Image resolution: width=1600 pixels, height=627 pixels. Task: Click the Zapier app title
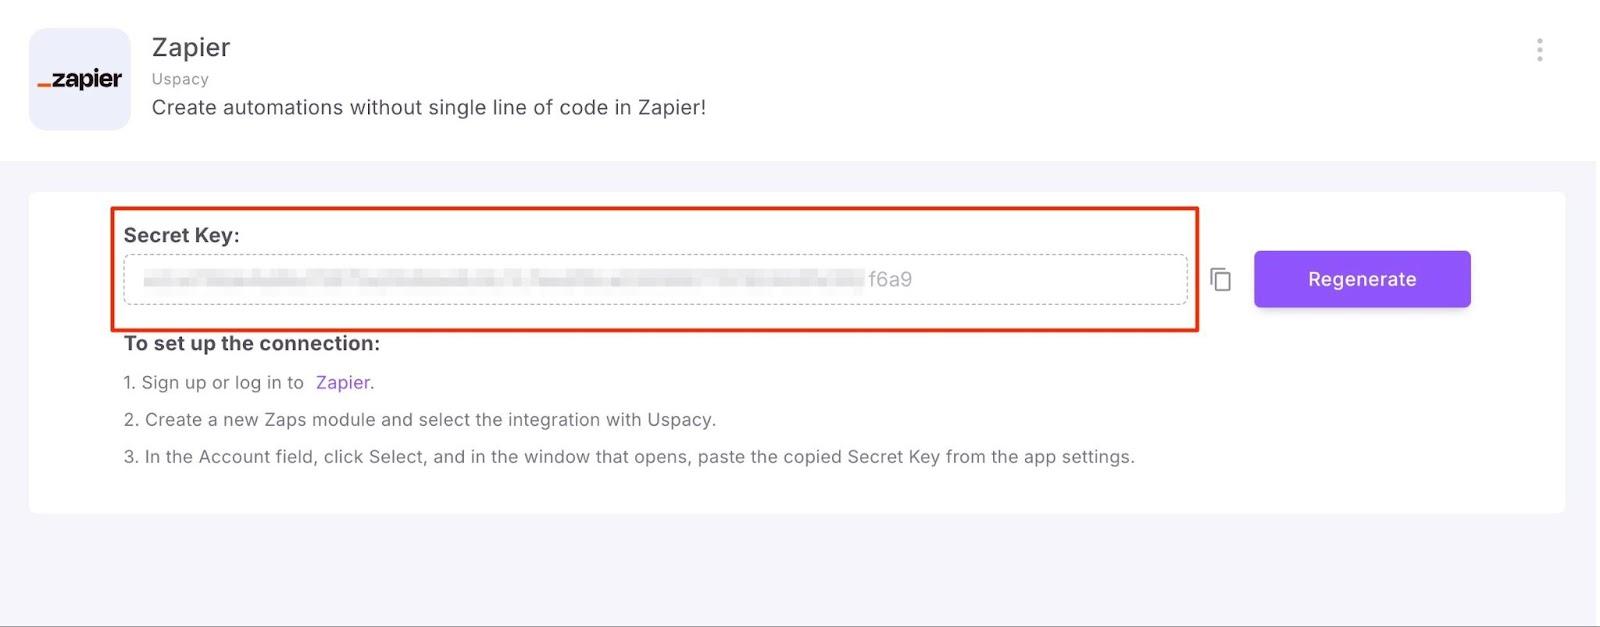coord(191,47)
